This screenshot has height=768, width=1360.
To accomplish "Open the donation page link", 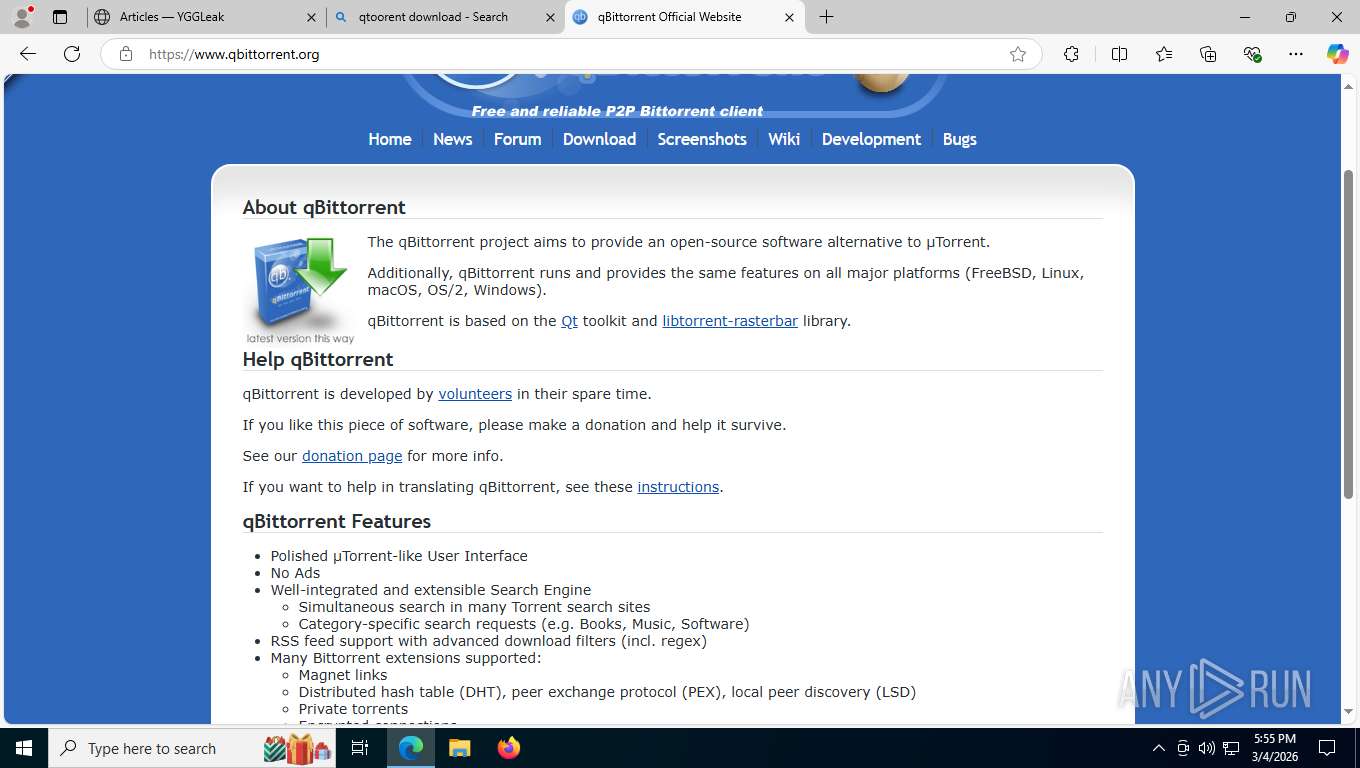I will tap(352, 456).
